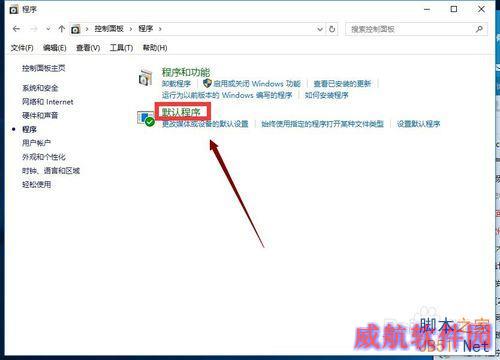The image size is (500, 360).
Task: Click the 程序 breadcrumb in the address bar
Action: pyautogui.click(x=146, y=29)
